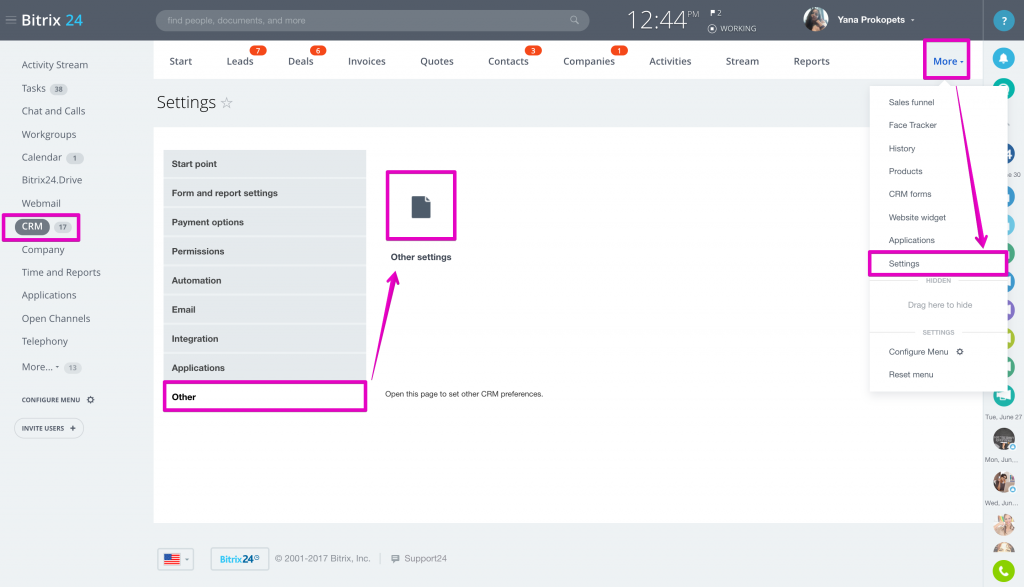Select Sales funnel from More menu
Image resolution: width=1024 pixels, height=587 pixels.
[x=911, y=103]
